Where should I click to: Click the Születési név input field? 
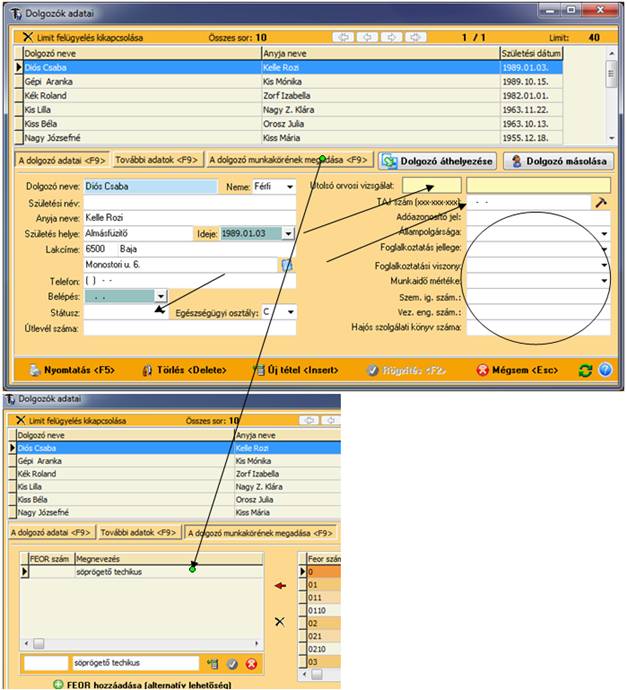pos(190,203)
